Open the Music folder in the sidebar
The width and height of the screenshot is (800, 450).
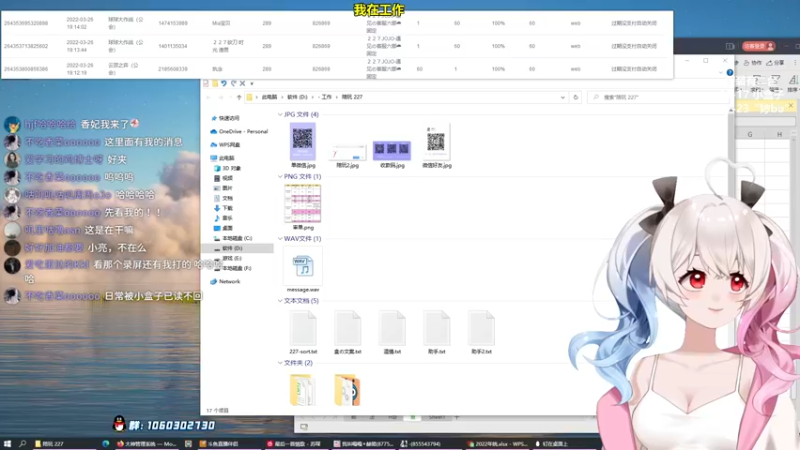coord(223,218)
